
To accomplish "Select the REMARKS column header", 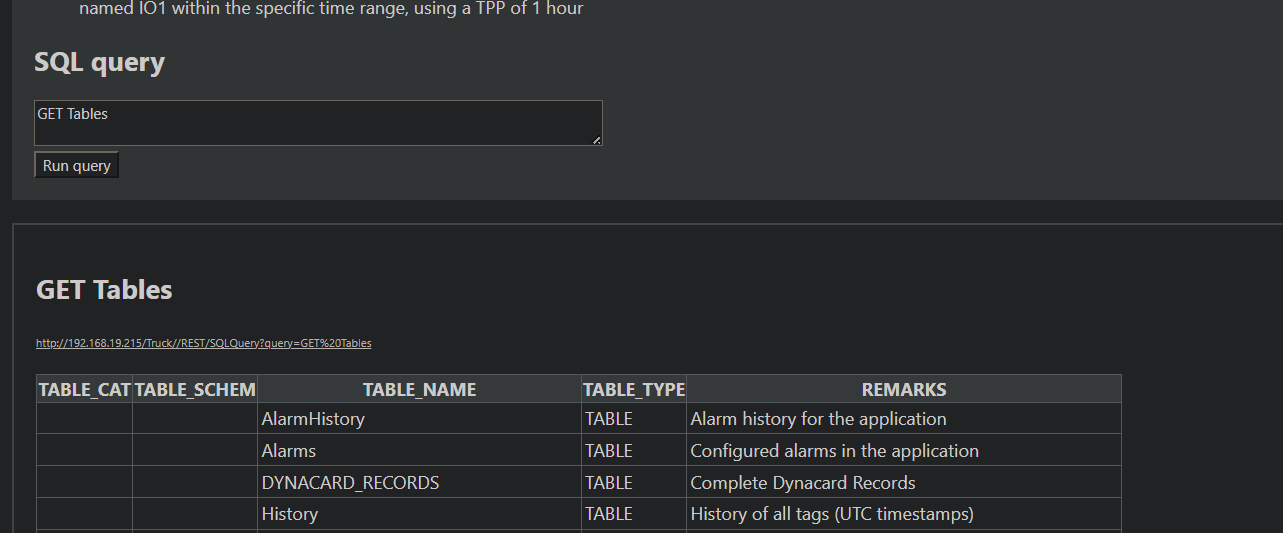I will click(x=903, y=390).
